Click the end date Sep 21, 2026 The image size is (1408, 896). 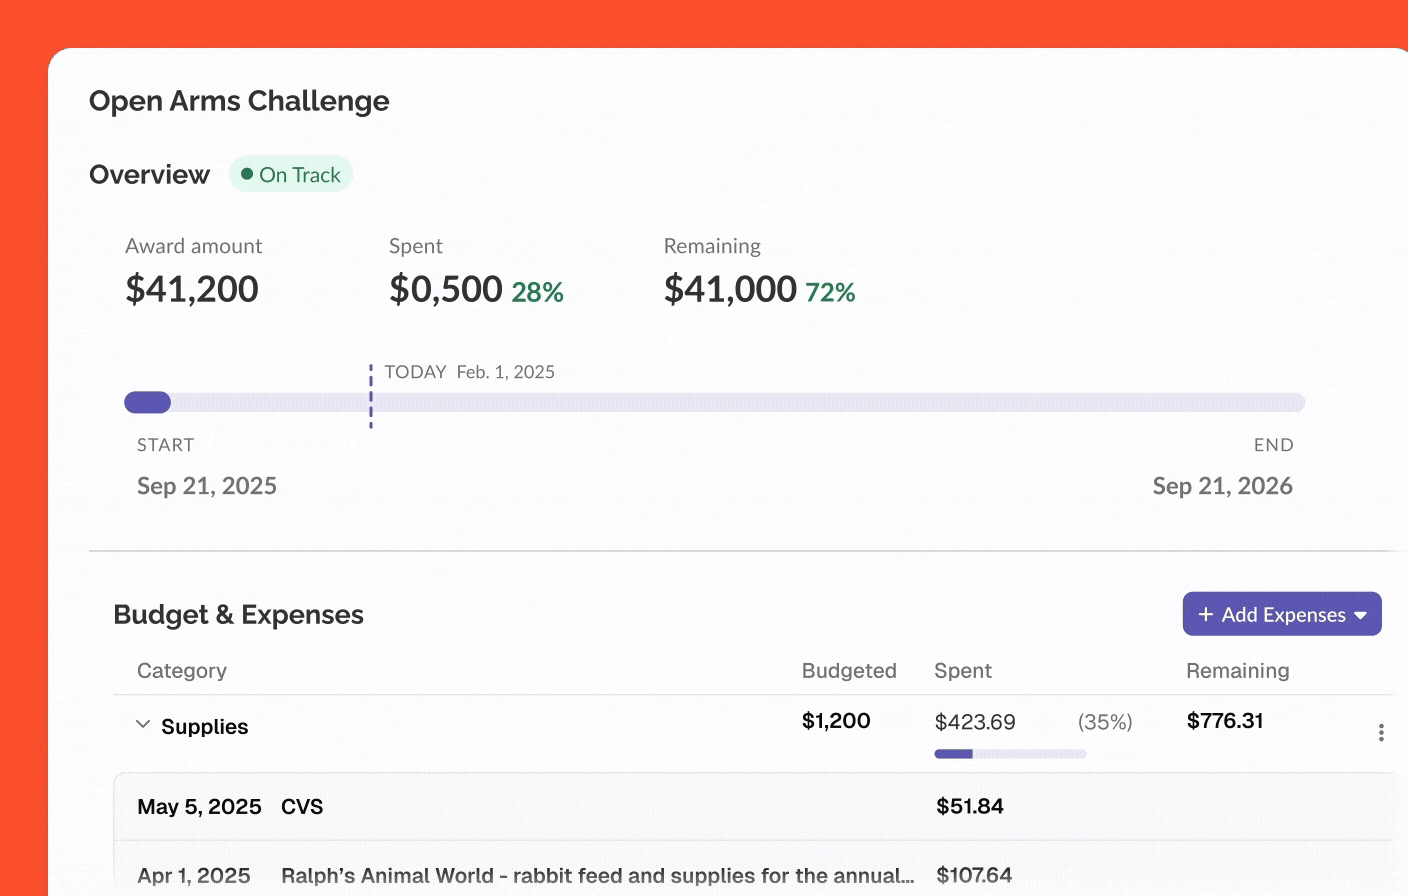pyautogui.click(x=1222, y=486)
